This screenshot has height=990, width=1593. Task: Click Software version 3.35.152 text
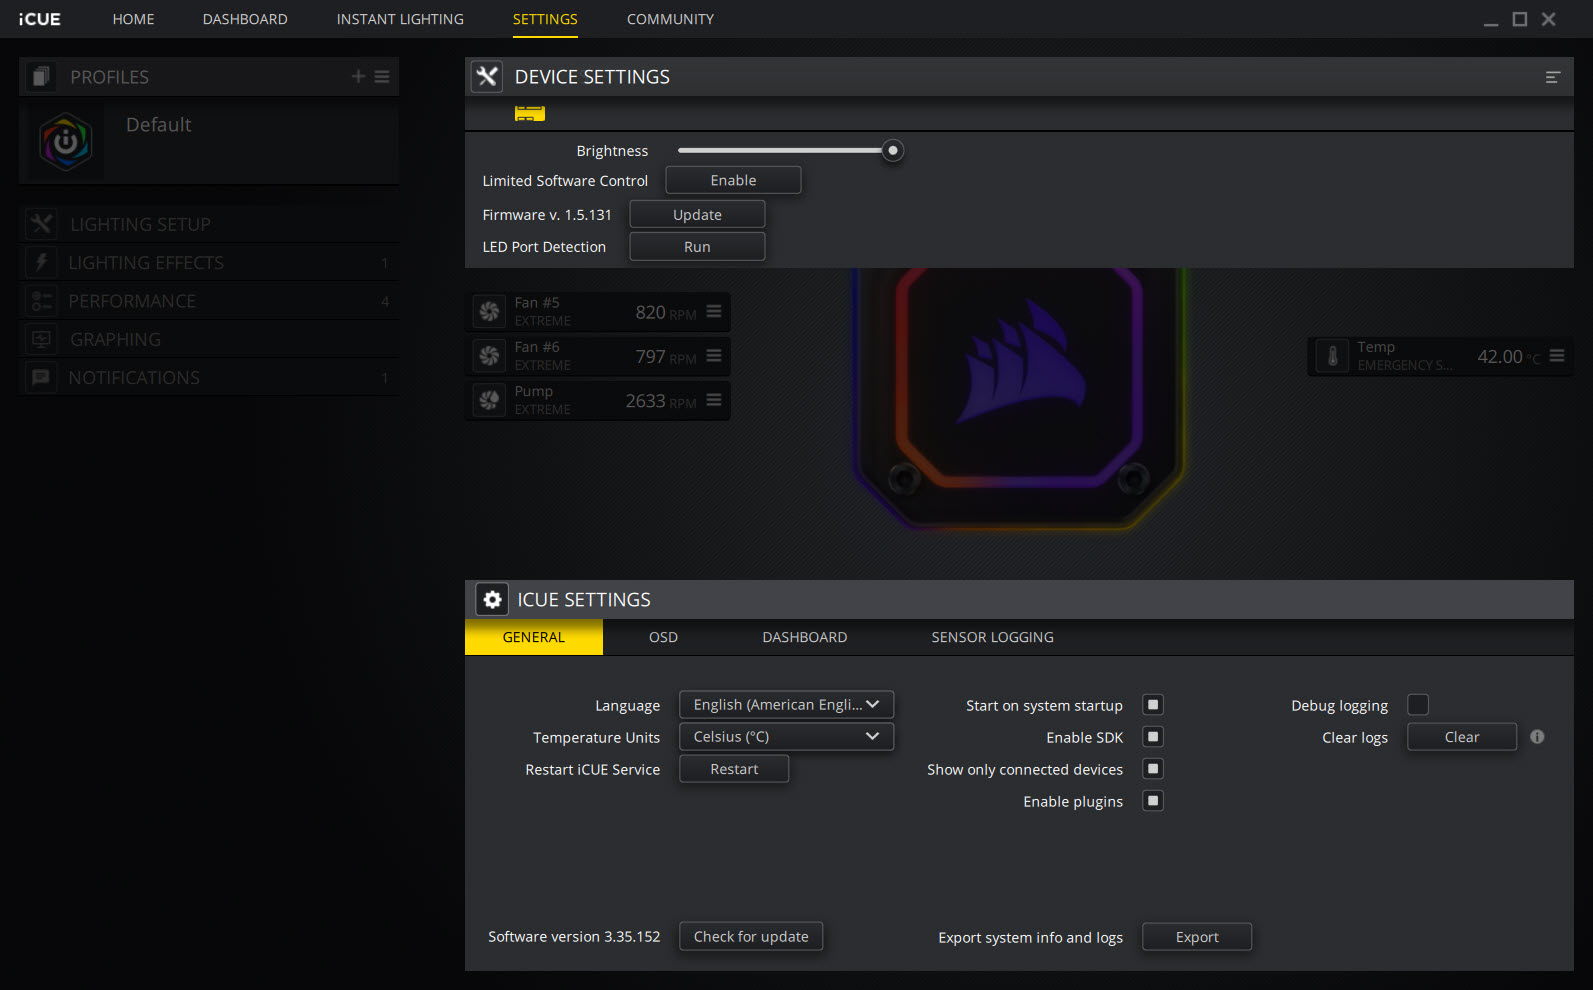(574, 937)
